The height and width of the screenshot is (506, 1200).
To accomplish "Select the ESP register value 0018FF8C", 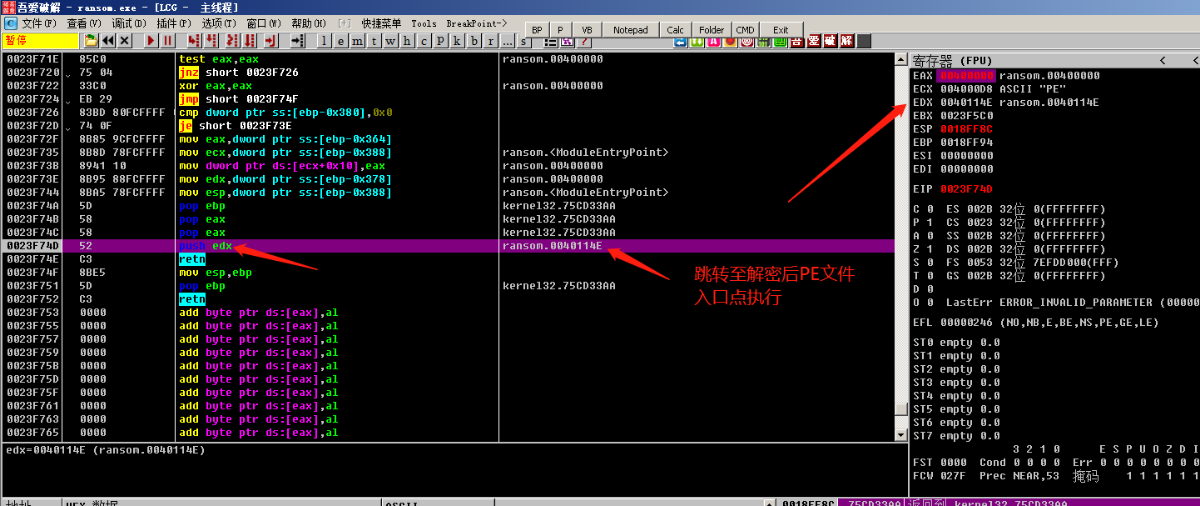I will [x=966, y=129].
